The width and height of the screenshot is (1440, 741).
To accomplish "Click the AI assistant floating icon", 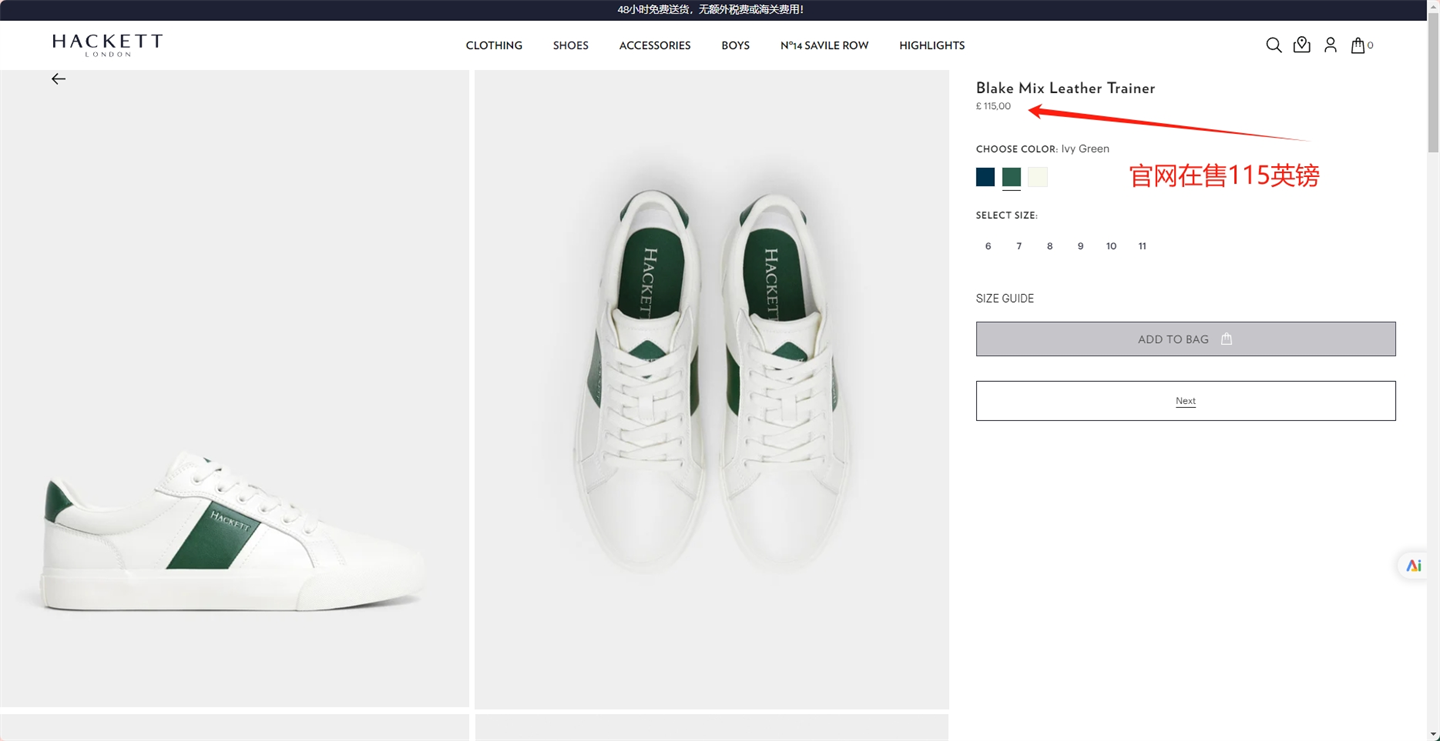I will click(x=1413, y=566).
